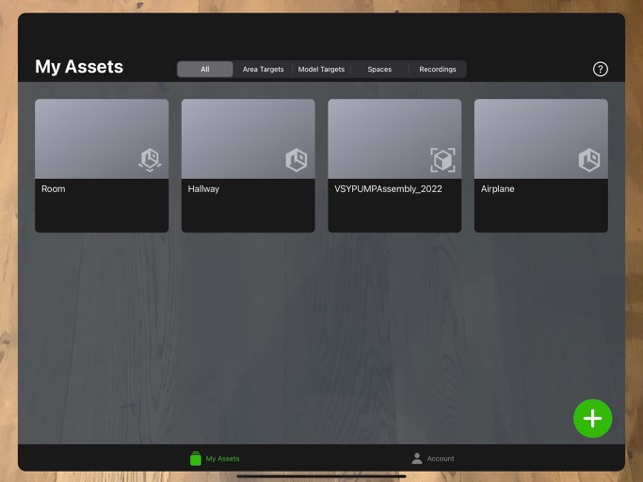643x482 pixels.
Task: Open the Hallway asset thumbnail
Action: [x=248, y=139]
